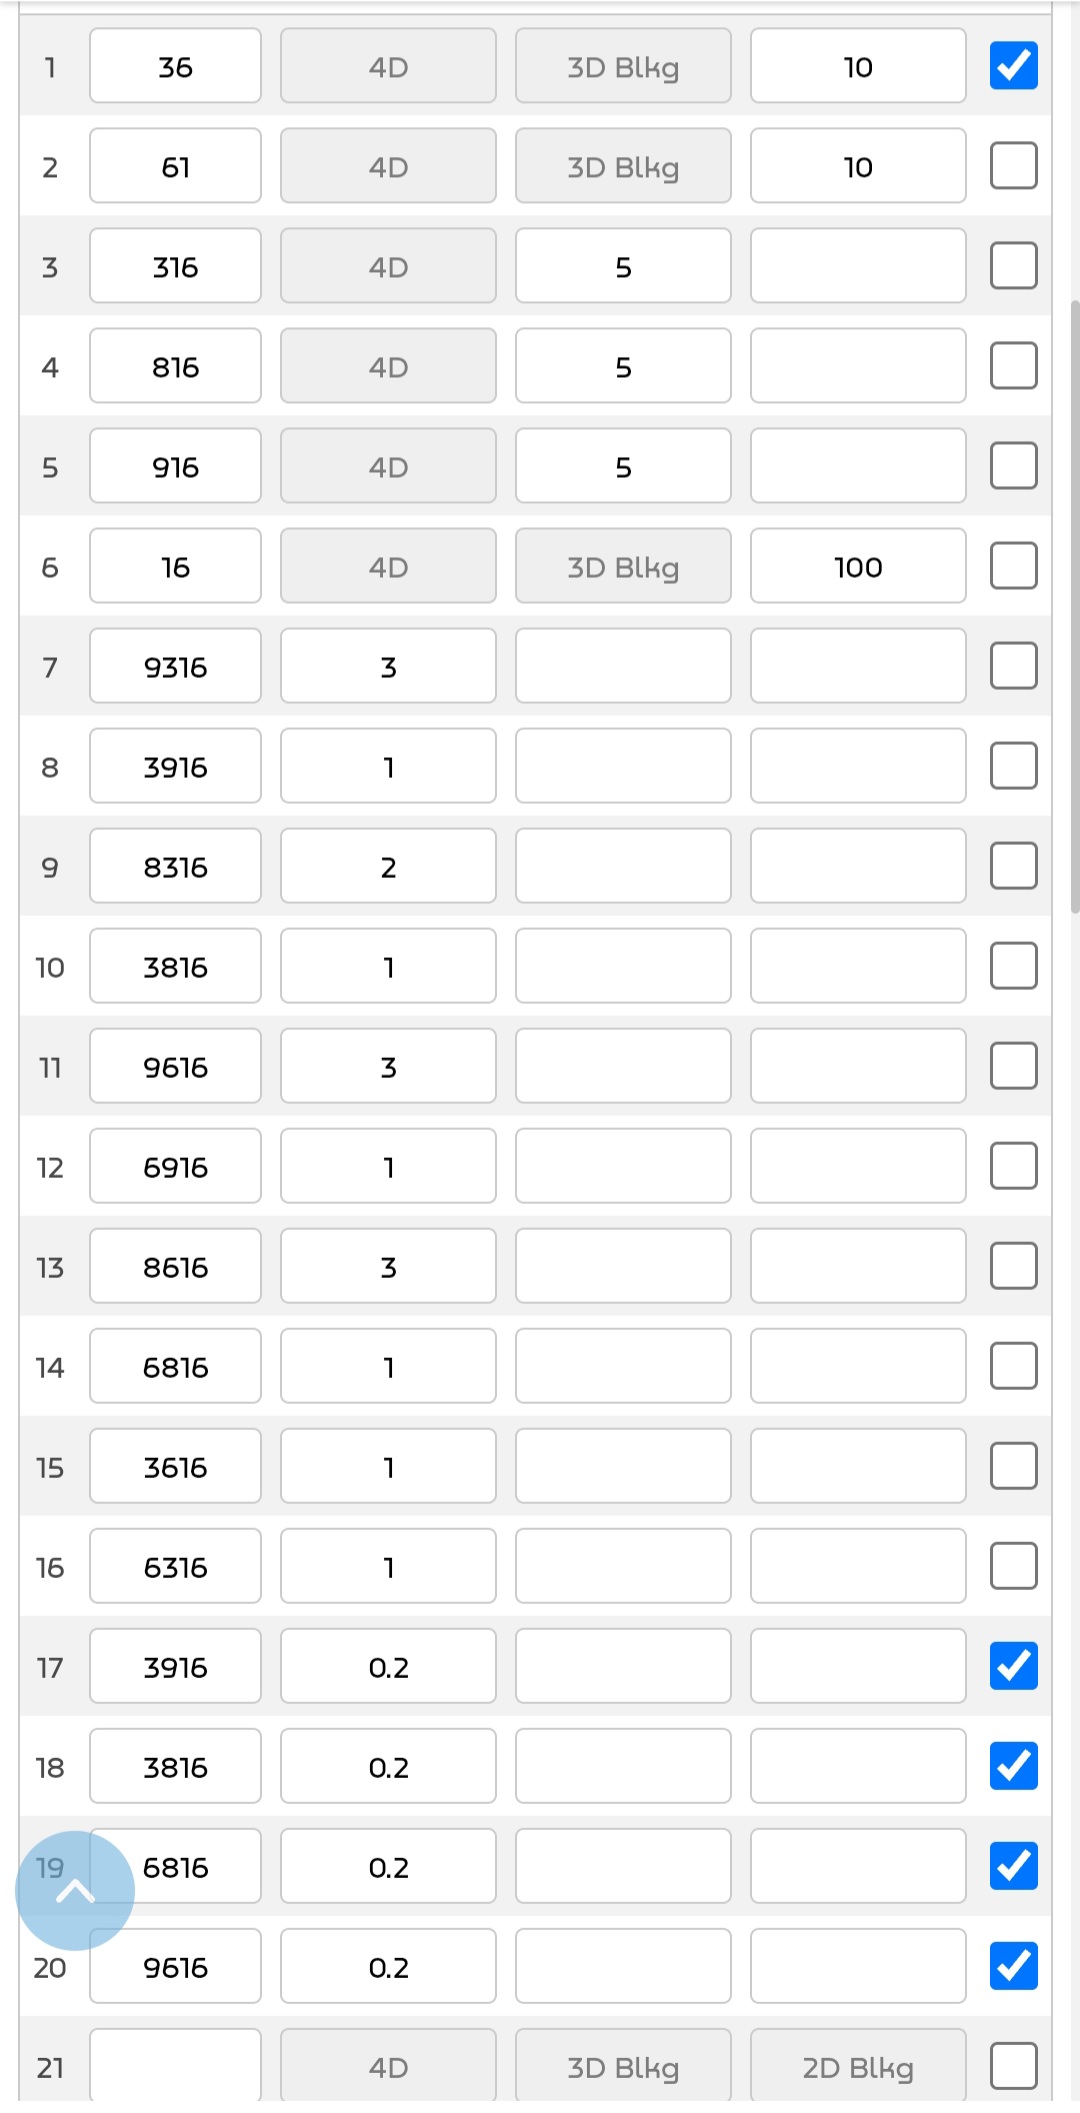The image size is (1080, 2113).
Task: Enable the checkbox for row 7
Action: [1013, 666]
